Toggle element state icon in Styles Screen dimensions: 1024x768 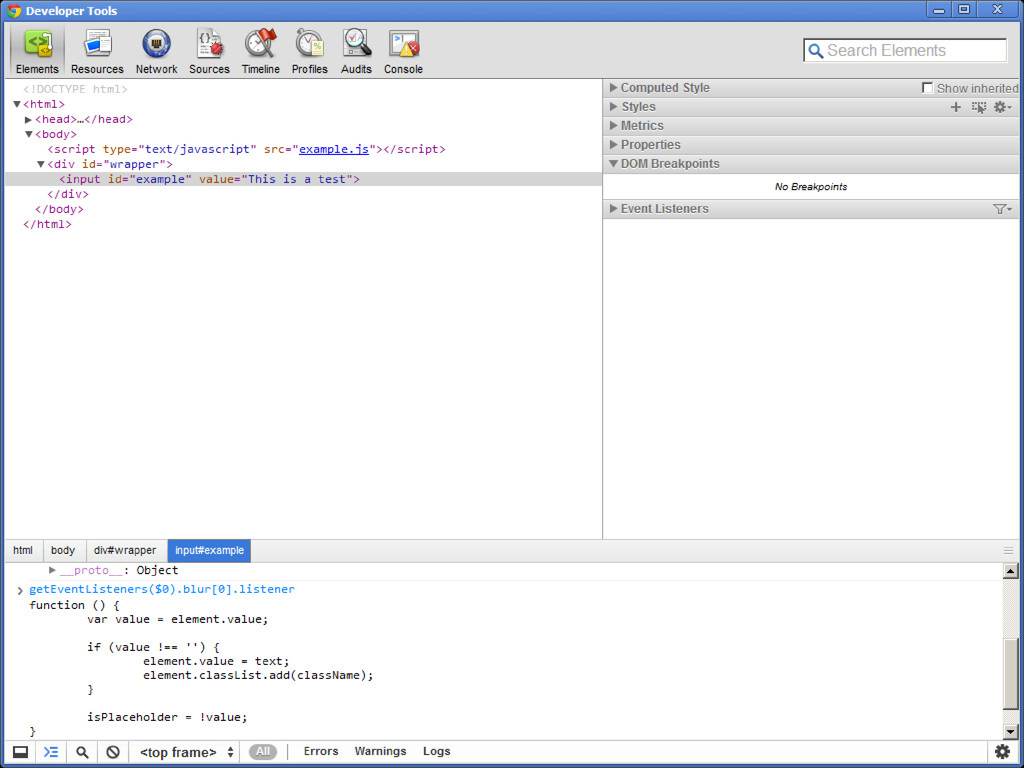pyautogui.click(x=979, y=107)
